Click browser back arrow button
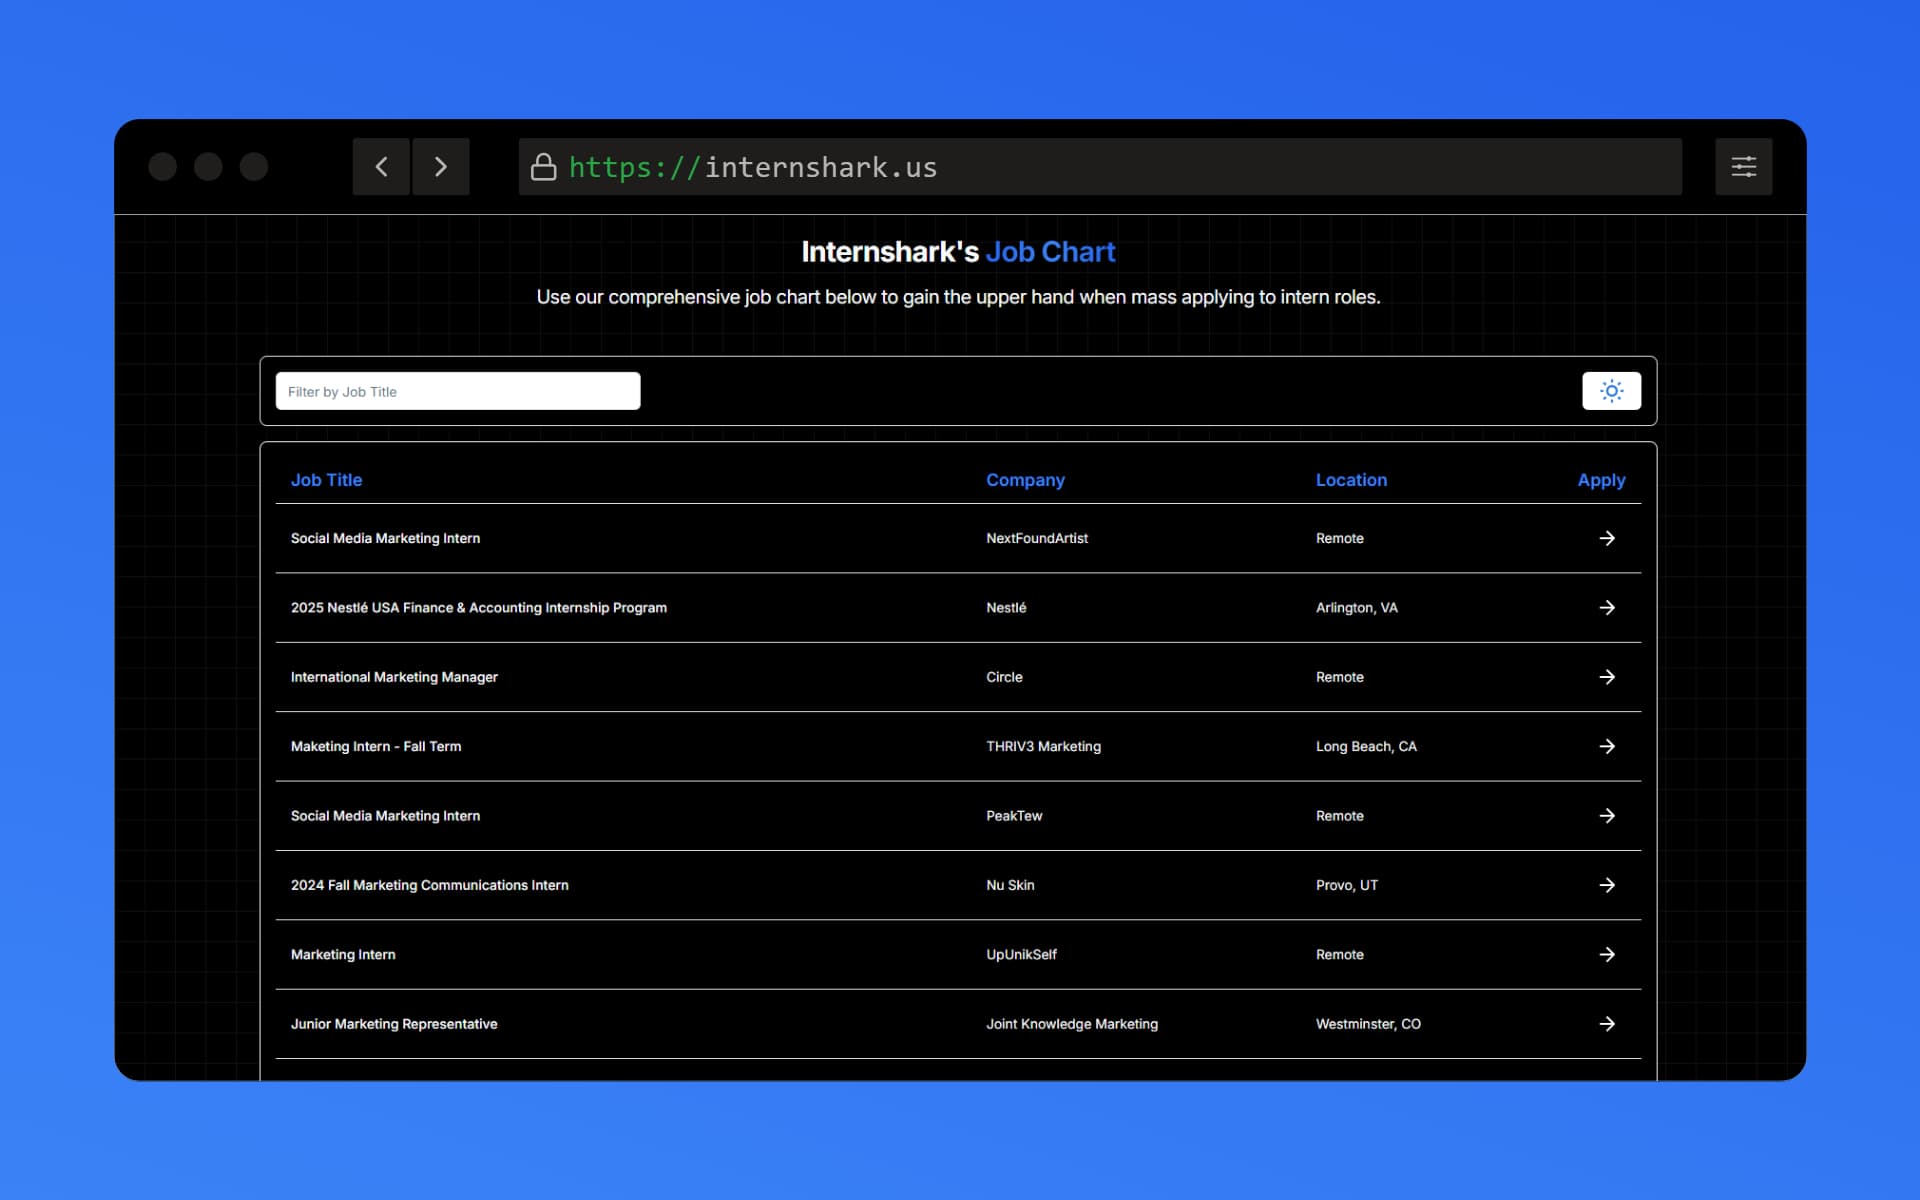 pos(381,167)
